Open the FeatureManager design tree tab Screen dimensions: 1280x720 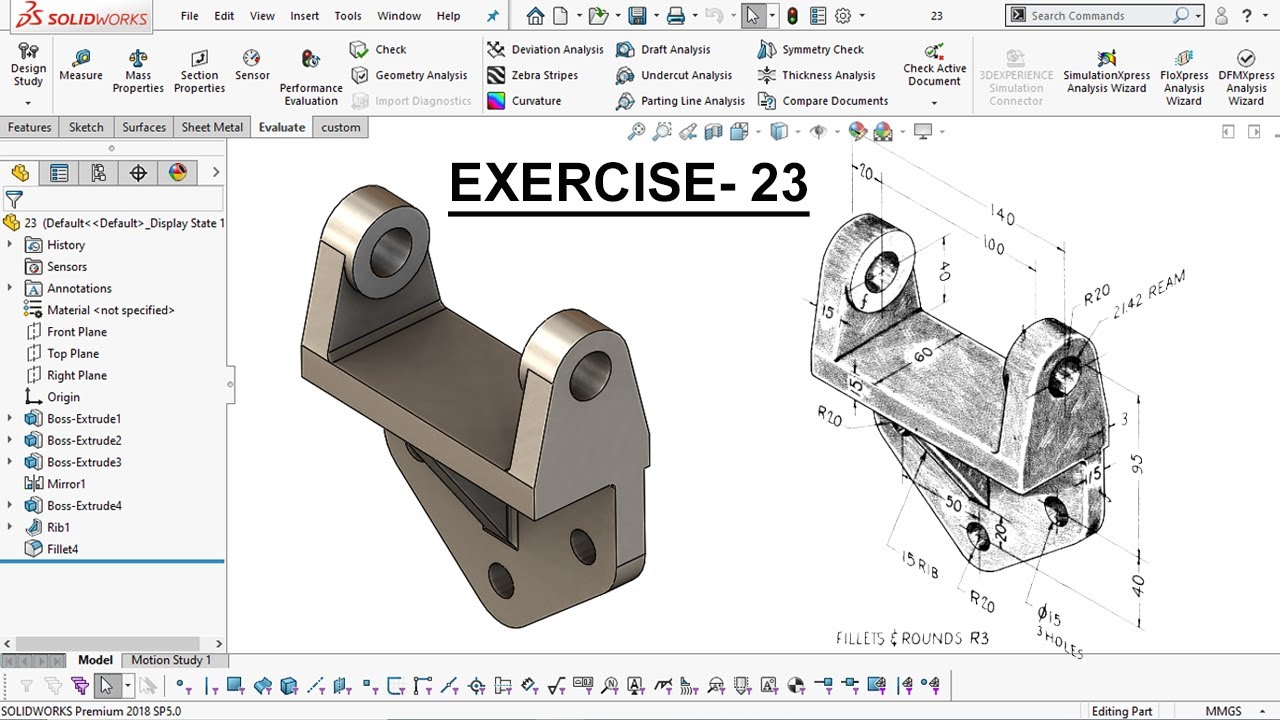tap(20, 173)
